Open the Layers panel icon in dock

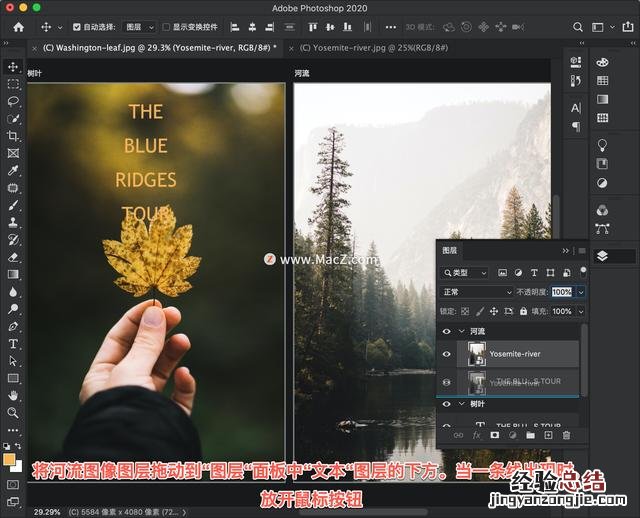pos(602,256)
